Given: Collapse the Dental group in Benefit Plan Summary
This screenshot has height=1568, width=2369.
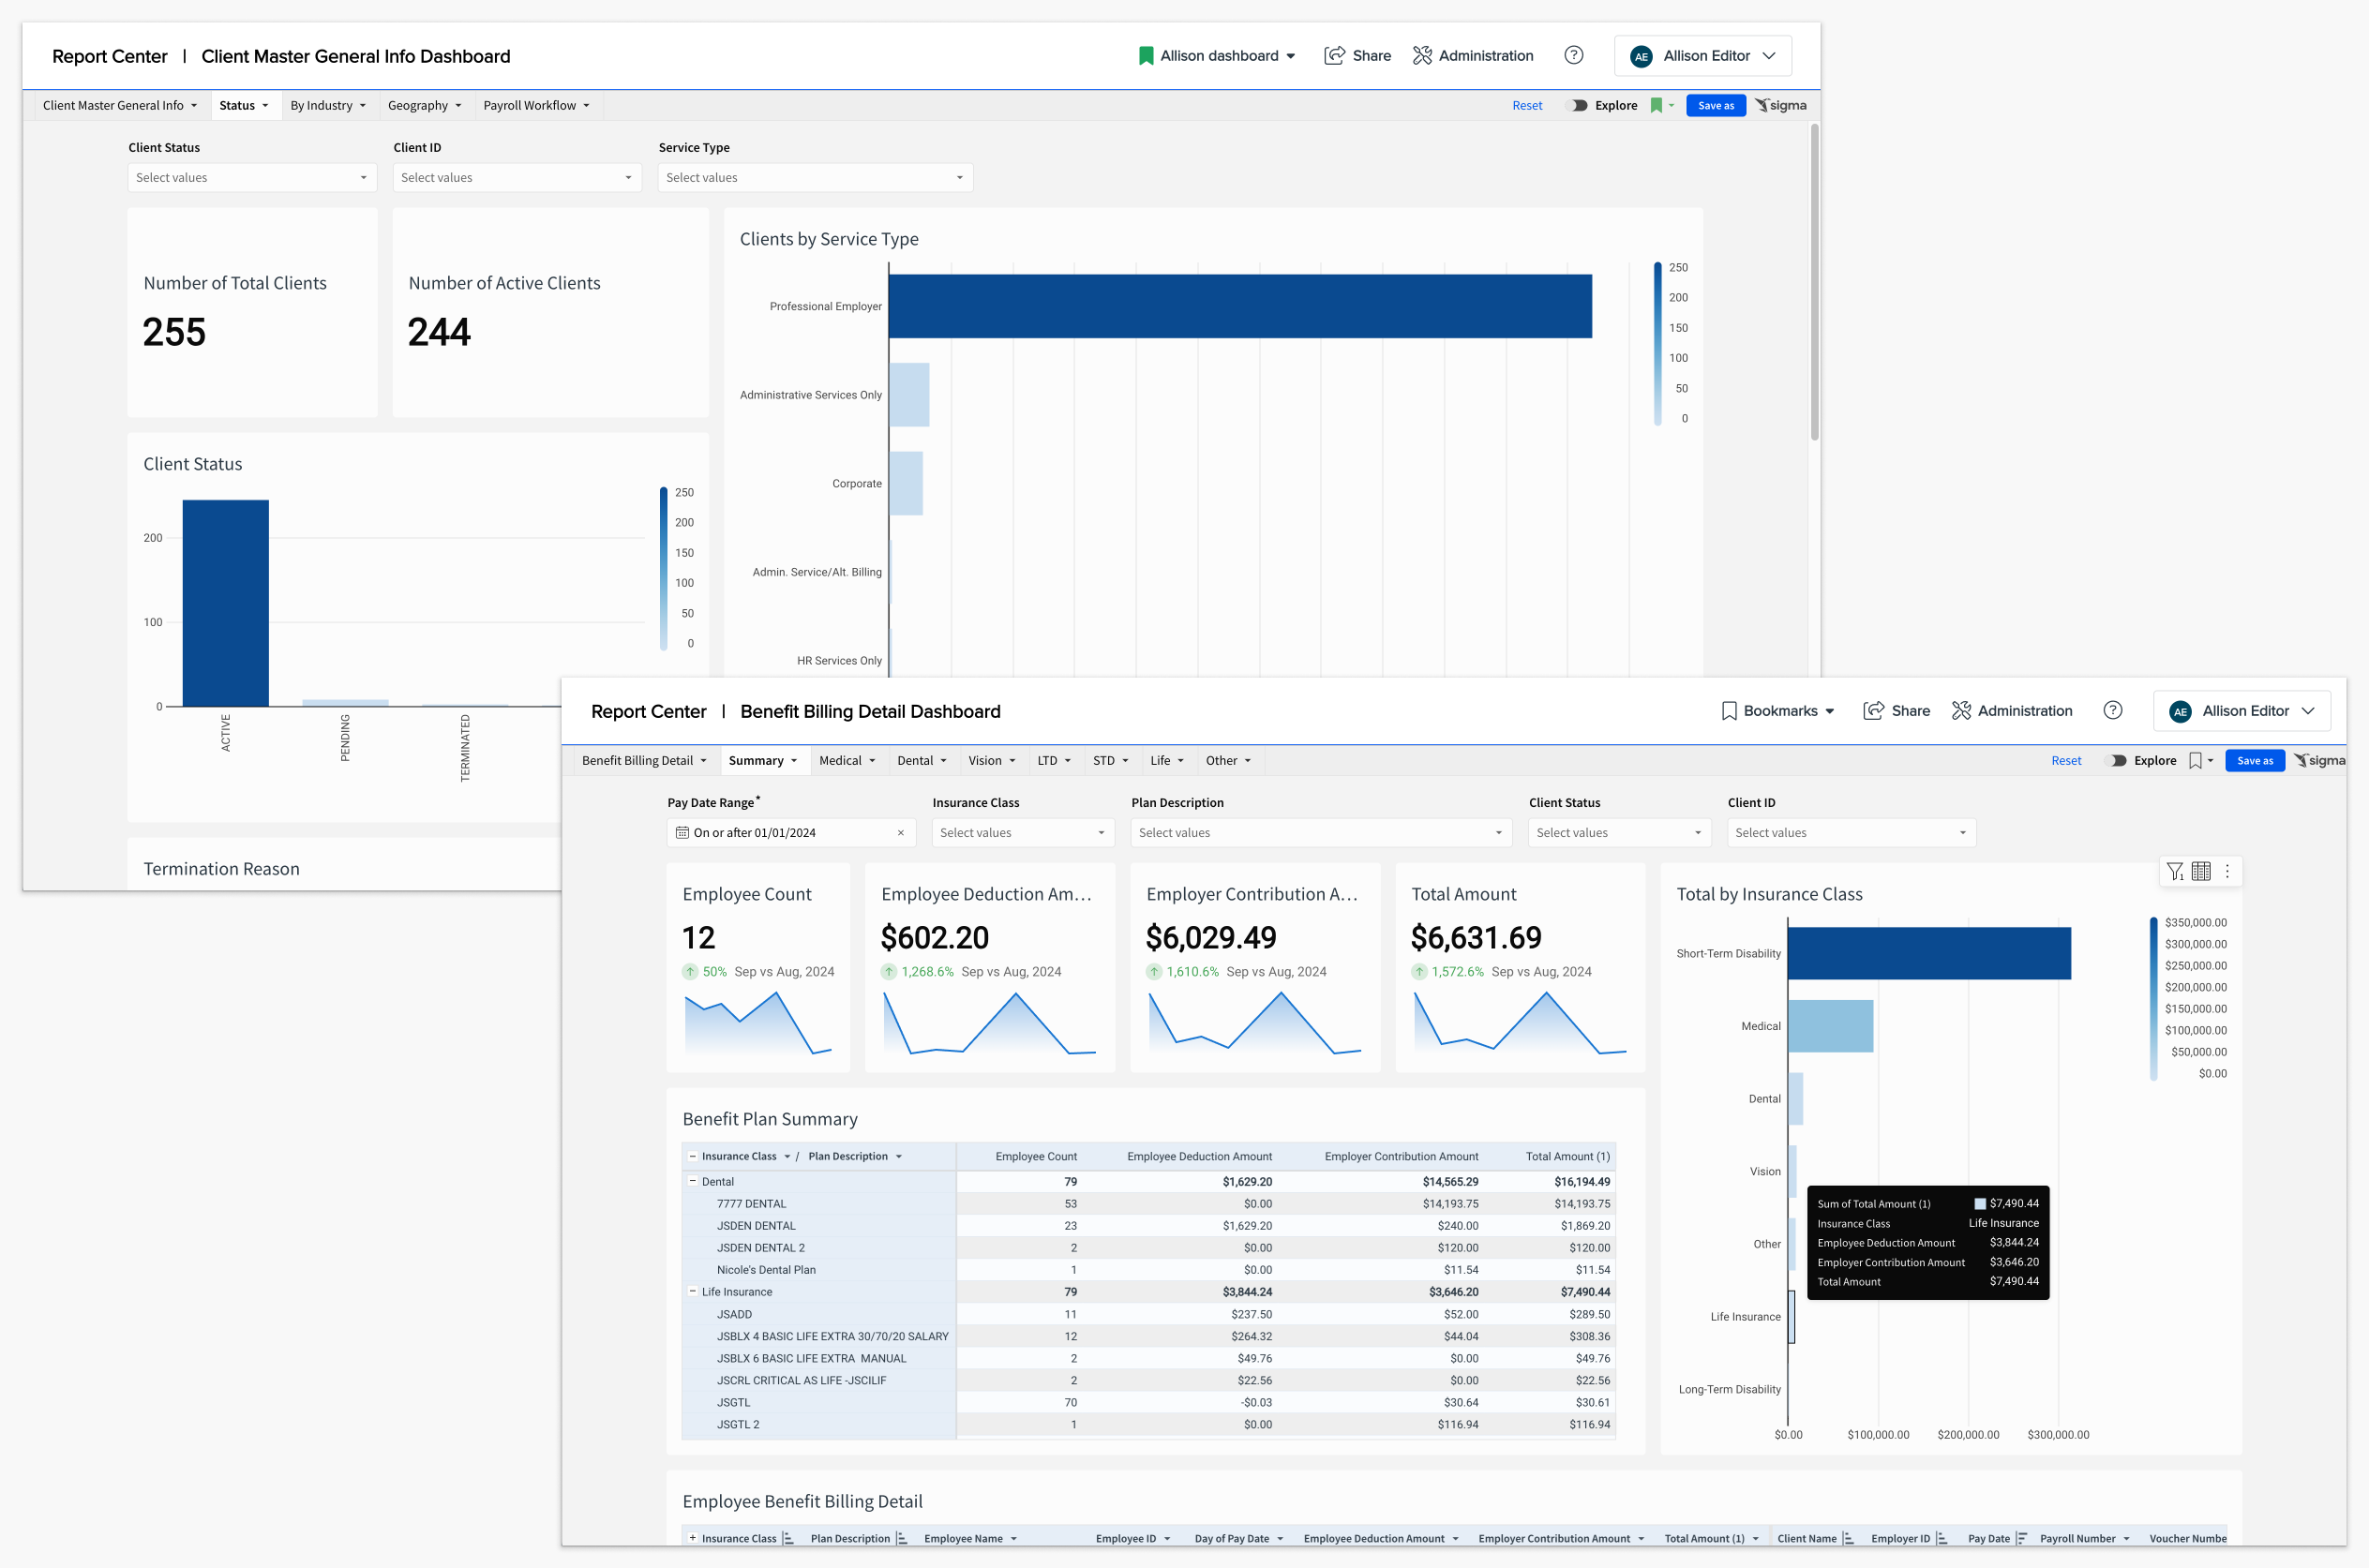Looking at the screenshot, I should pos(692,1181).
